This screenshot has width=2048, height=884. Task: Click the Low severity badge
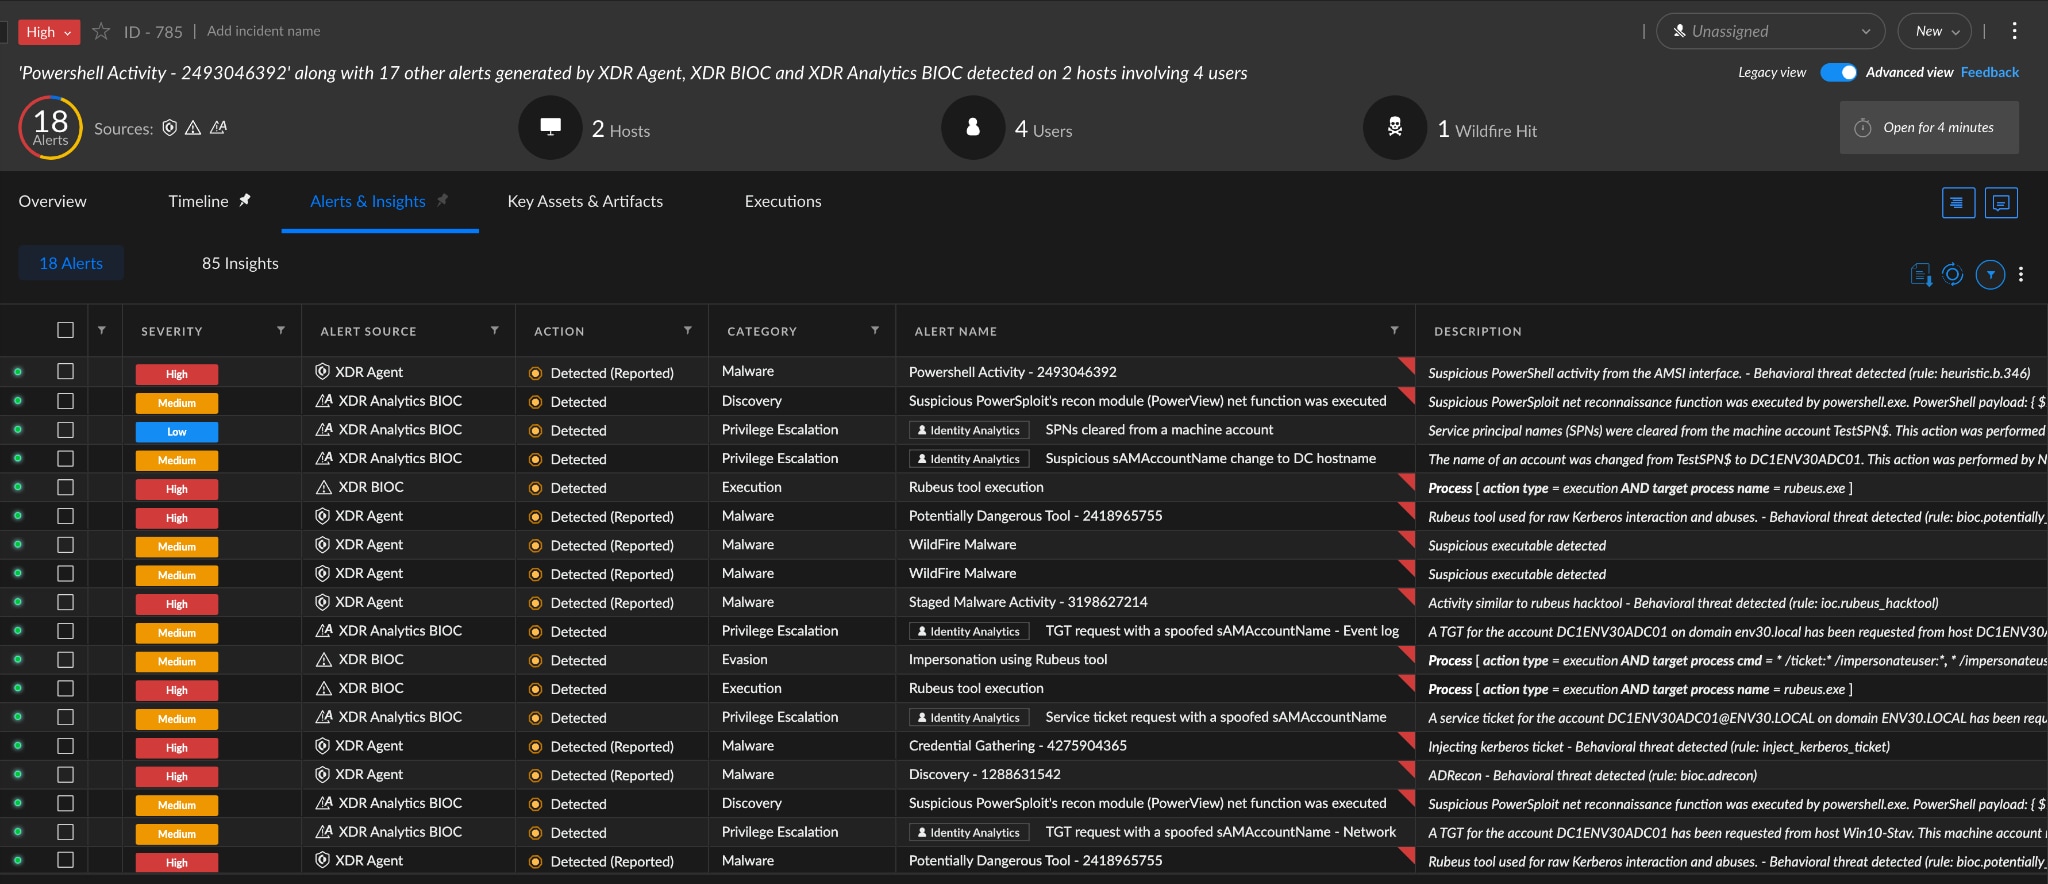tap(177, 432)
